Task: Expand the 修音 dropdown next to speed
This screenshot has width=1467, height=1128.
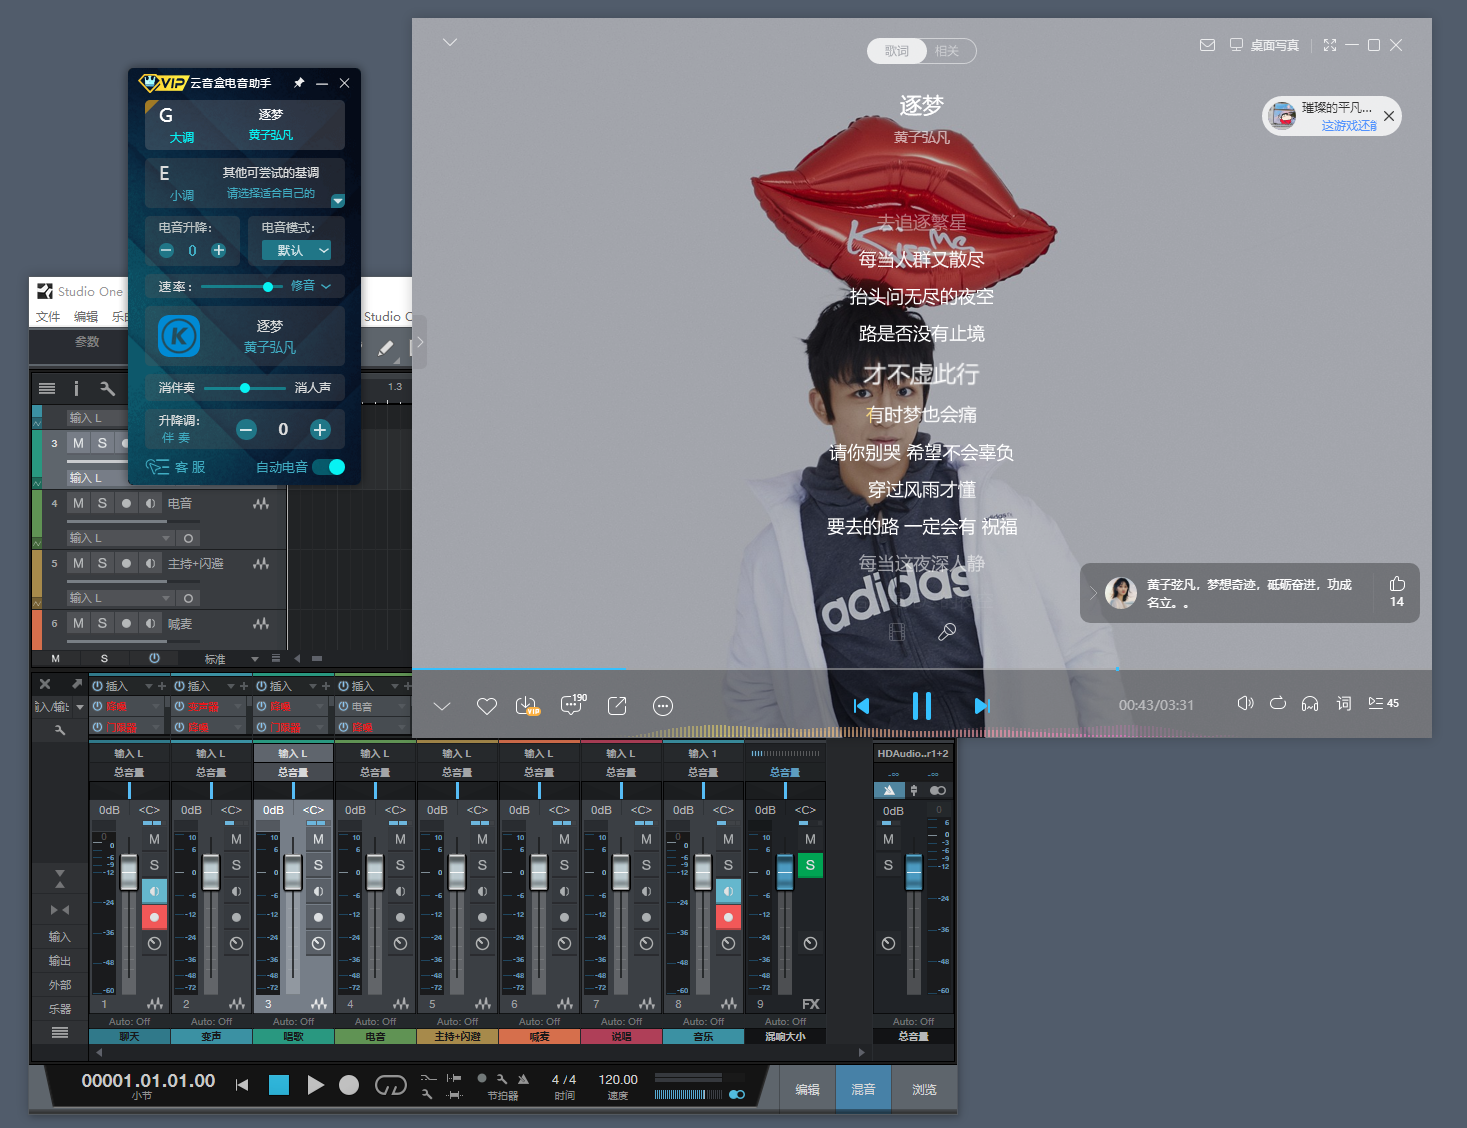Action: [311, 286]
